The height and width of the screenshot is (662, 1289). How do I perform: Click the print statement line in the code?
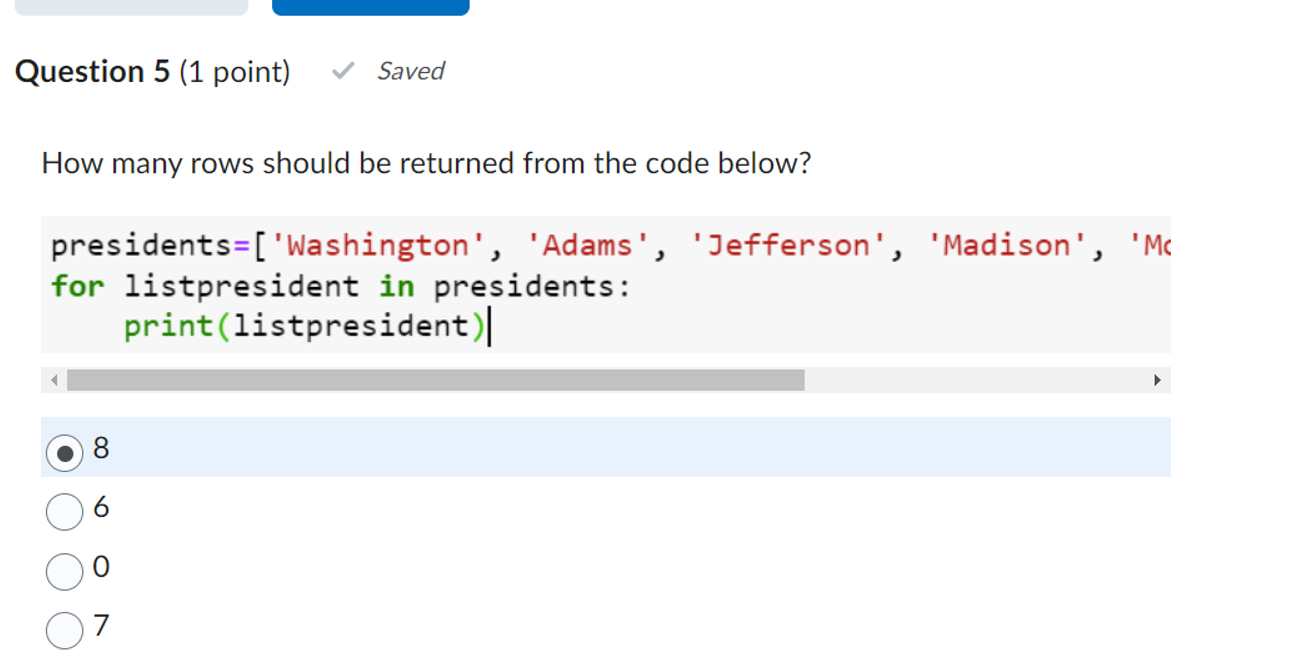(x=305, y=325)
